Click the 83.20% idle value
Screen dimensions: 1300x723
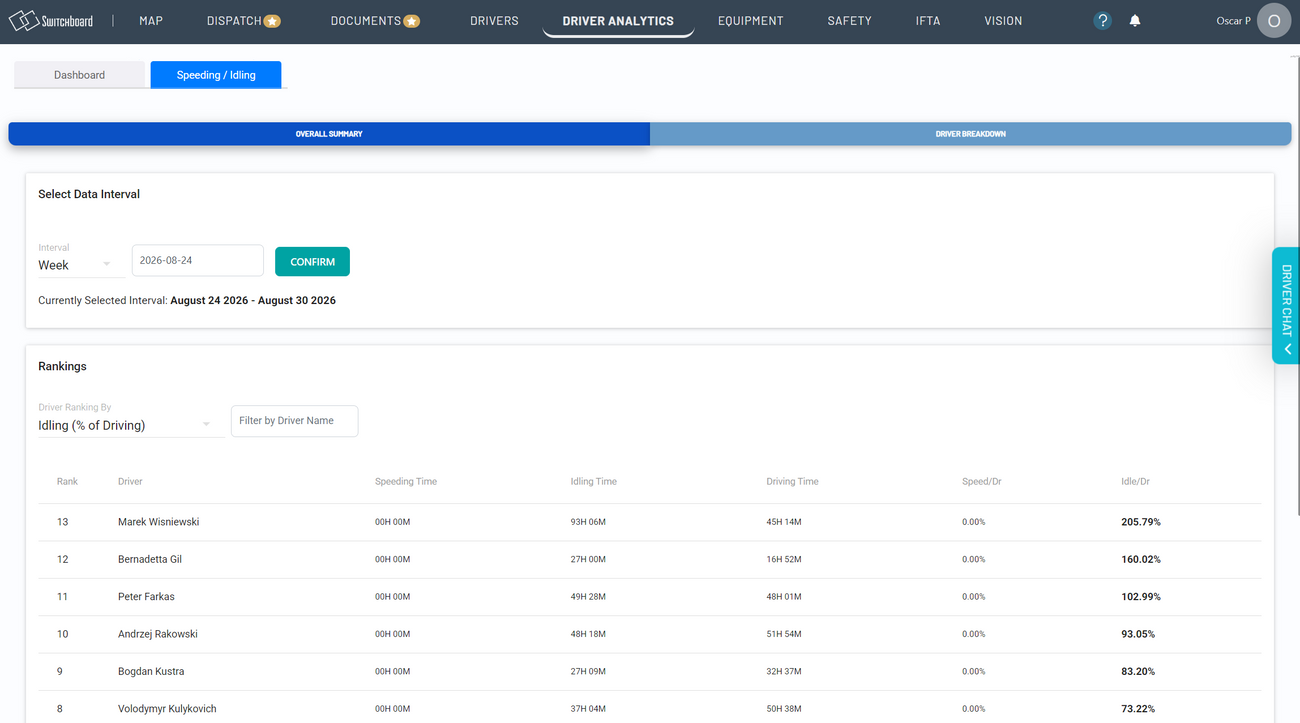point(1138,671)
